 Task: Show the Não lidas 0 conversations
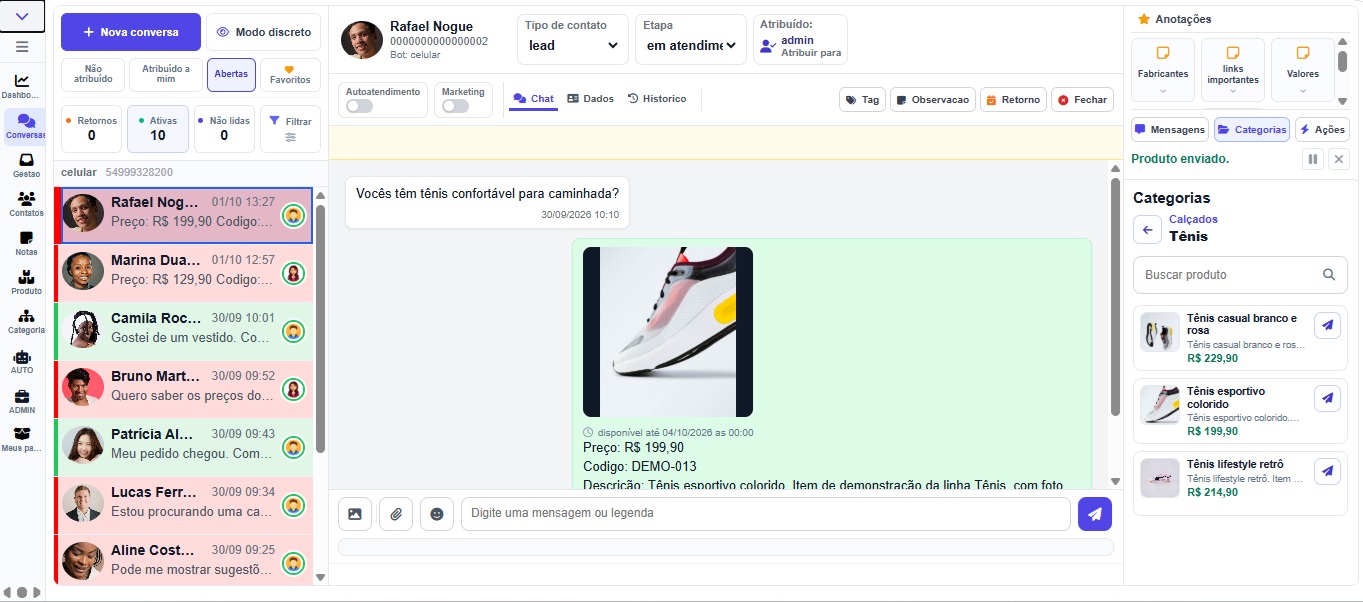point(224,129)
